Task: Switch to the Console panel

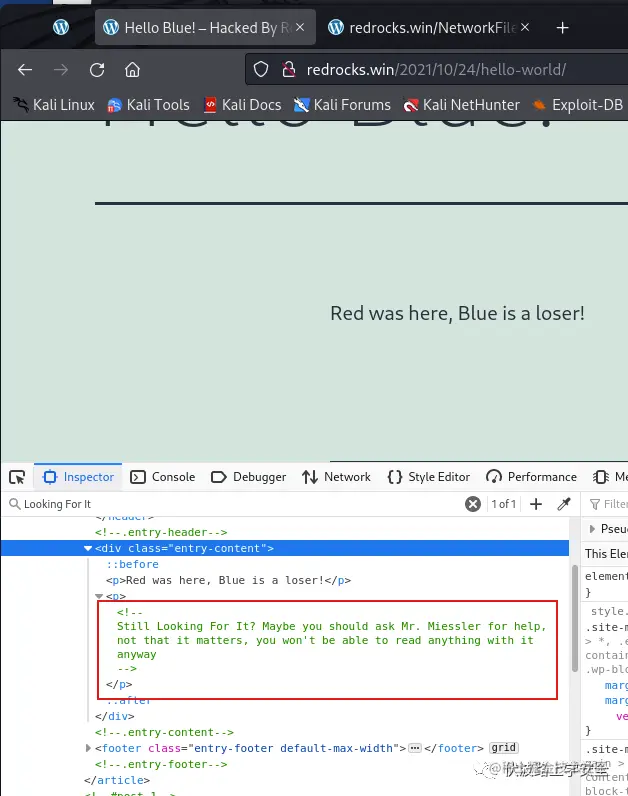Action: click(162, 477)
